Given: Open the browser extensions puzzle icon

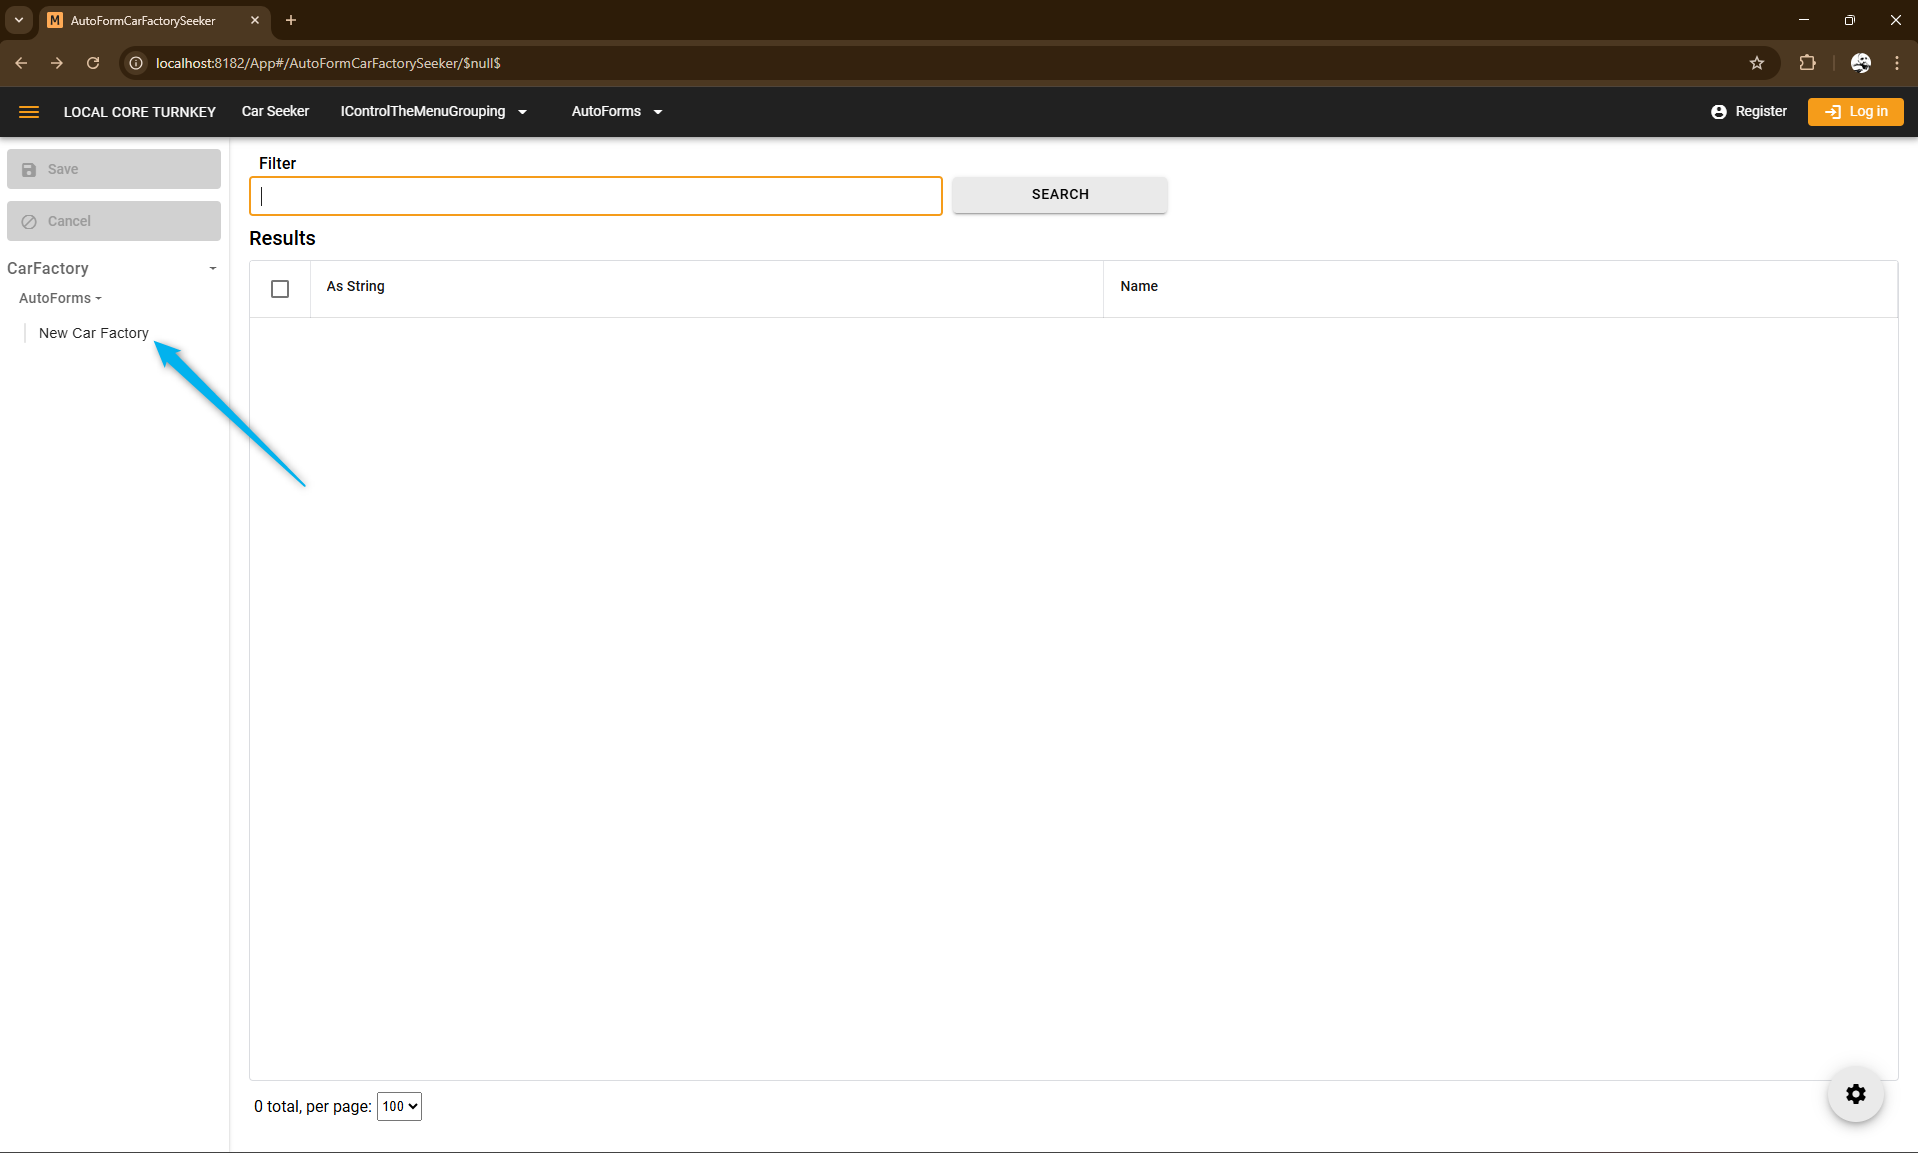Looking at the screenshot, I should coord(1807,63).
